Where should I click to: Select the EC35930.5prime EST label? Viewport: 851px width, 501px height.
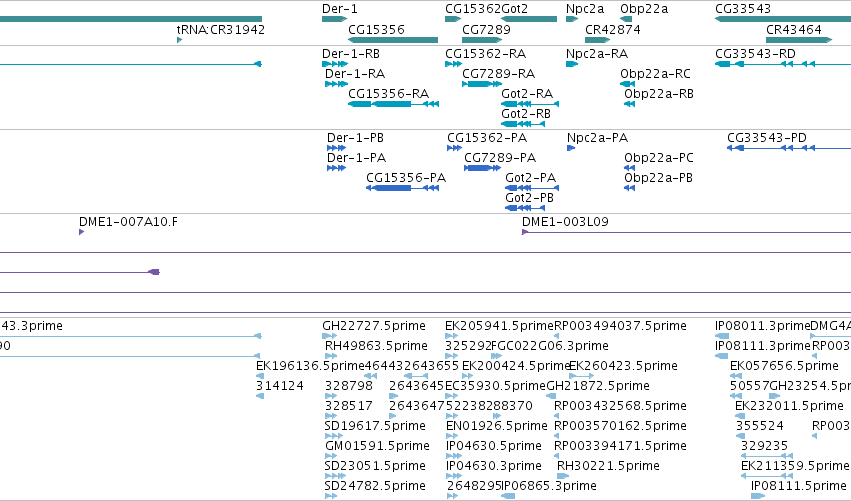(x=496, y=386)
